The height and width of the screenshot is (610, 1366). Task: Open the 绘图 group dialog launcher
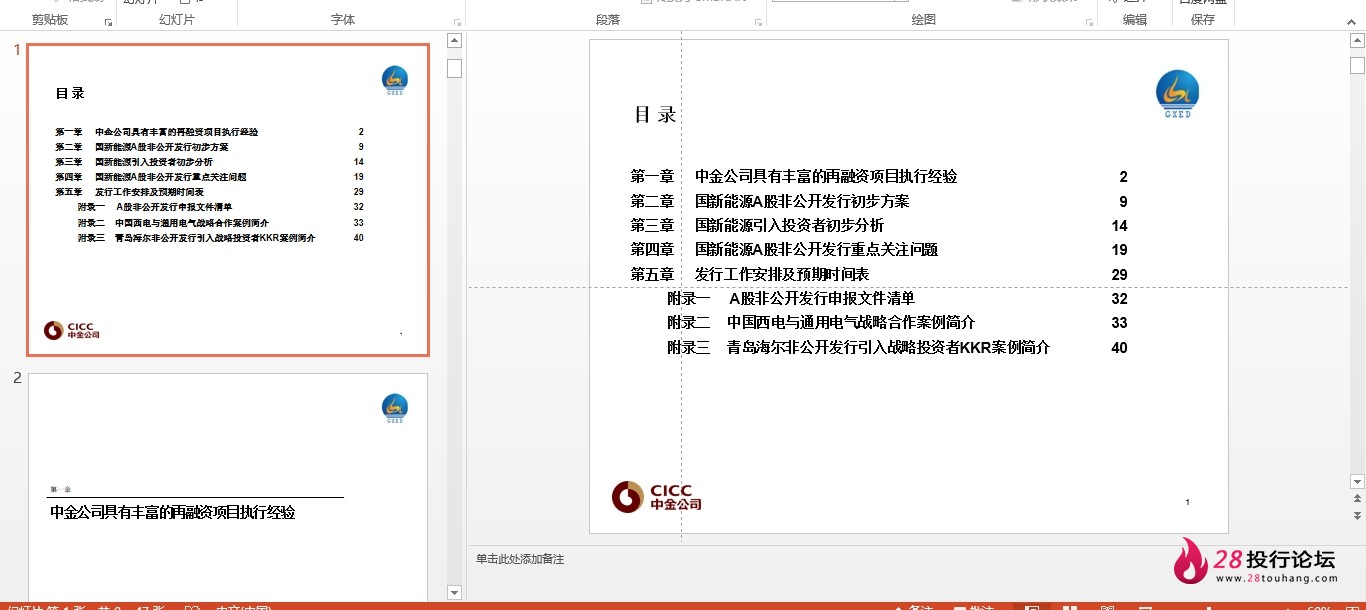click(1088, 22)
